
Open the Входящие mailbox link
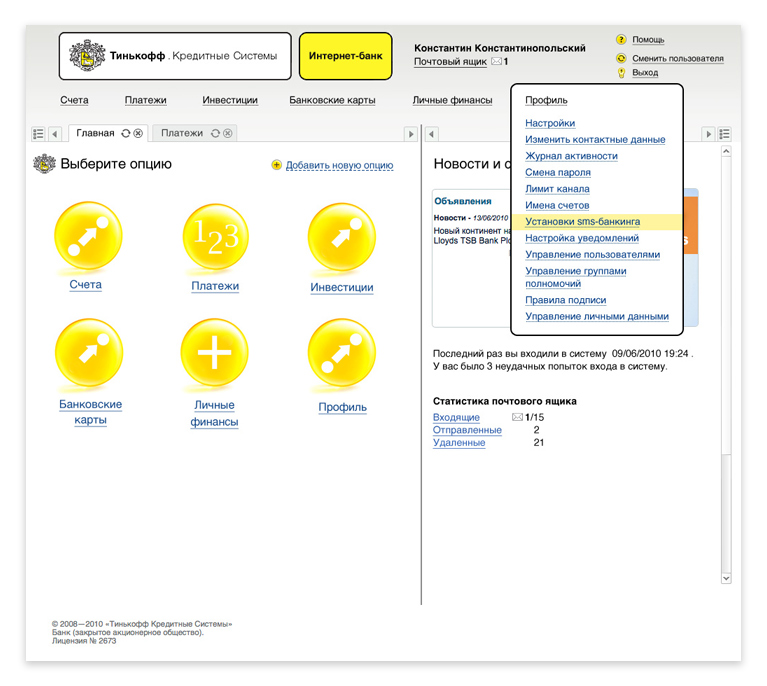tap(456, 417)
